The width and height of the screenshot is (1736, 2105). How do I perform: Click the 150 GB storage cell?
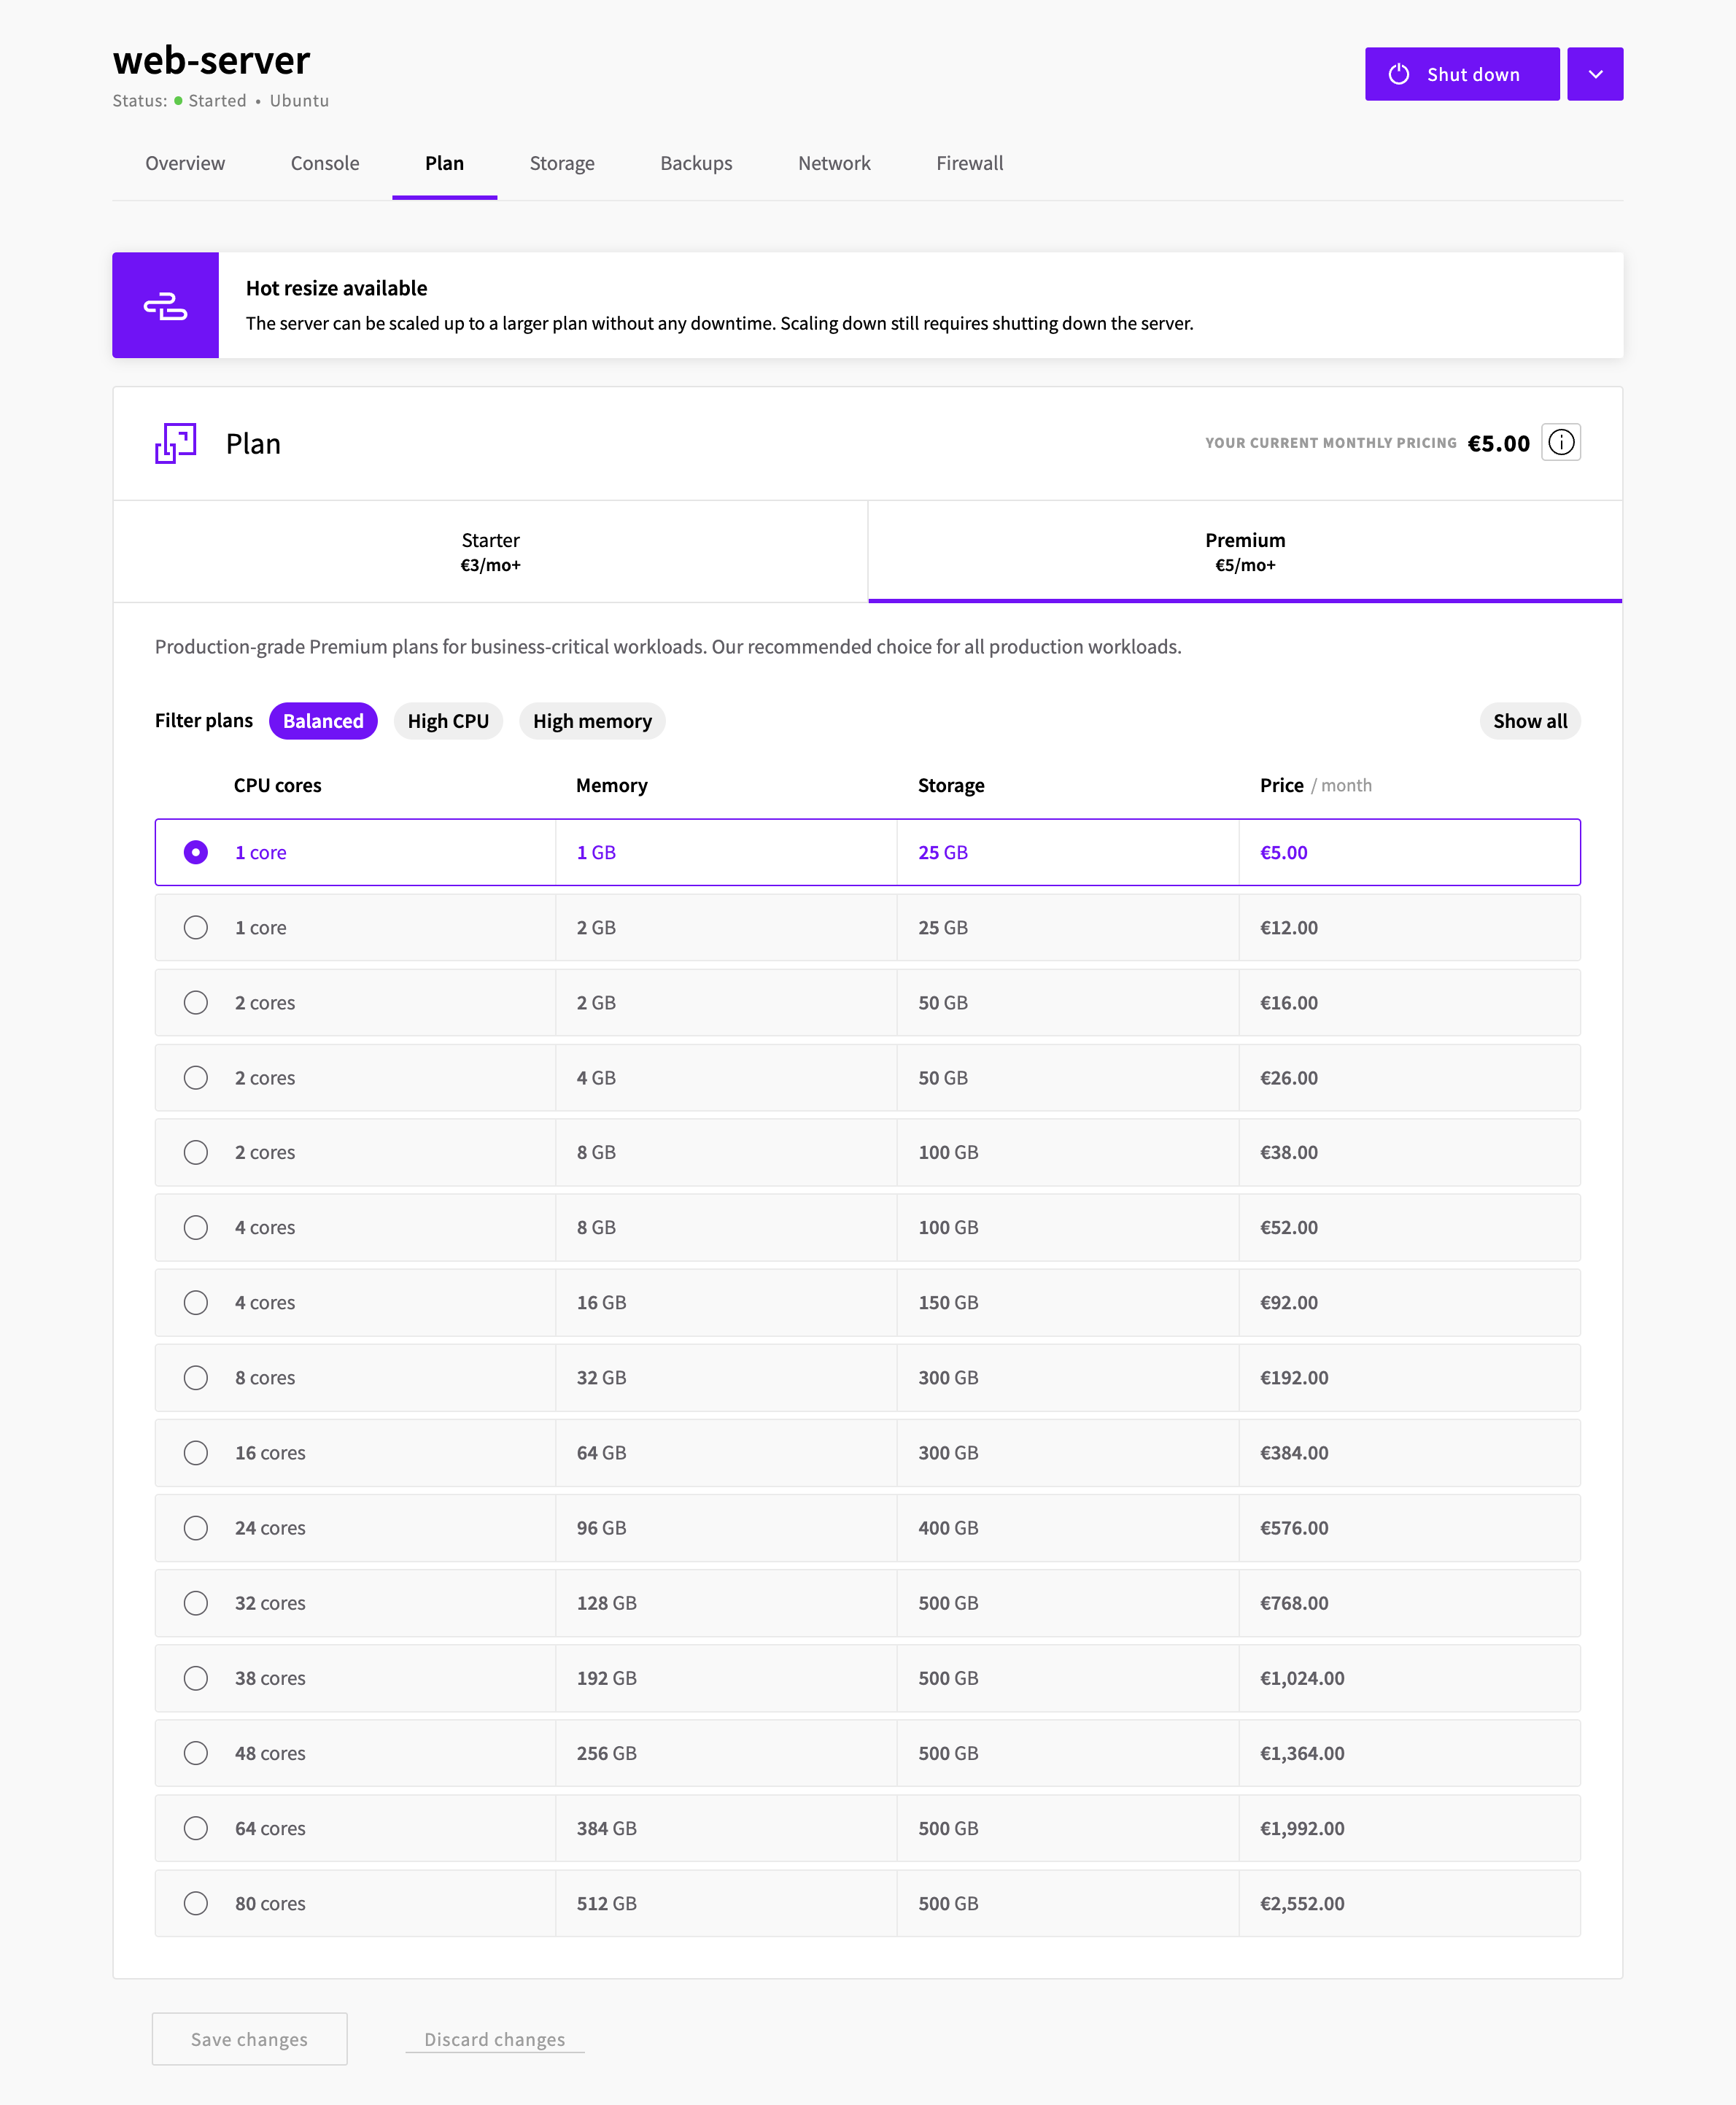click(x=1067, y=1302)
